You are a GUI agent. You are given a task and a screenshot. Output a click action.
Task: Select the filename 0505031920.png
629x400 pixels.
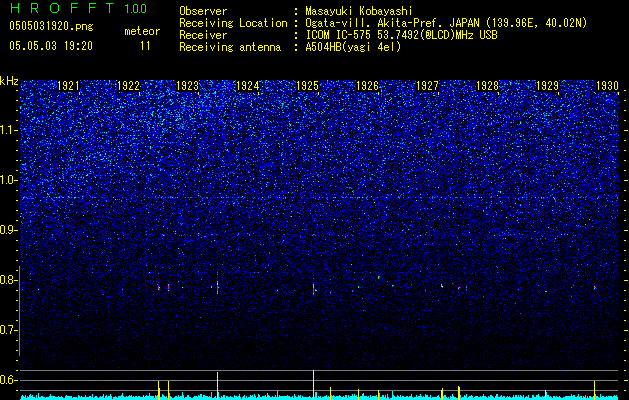pyautogui.click(x=51, y=26)
